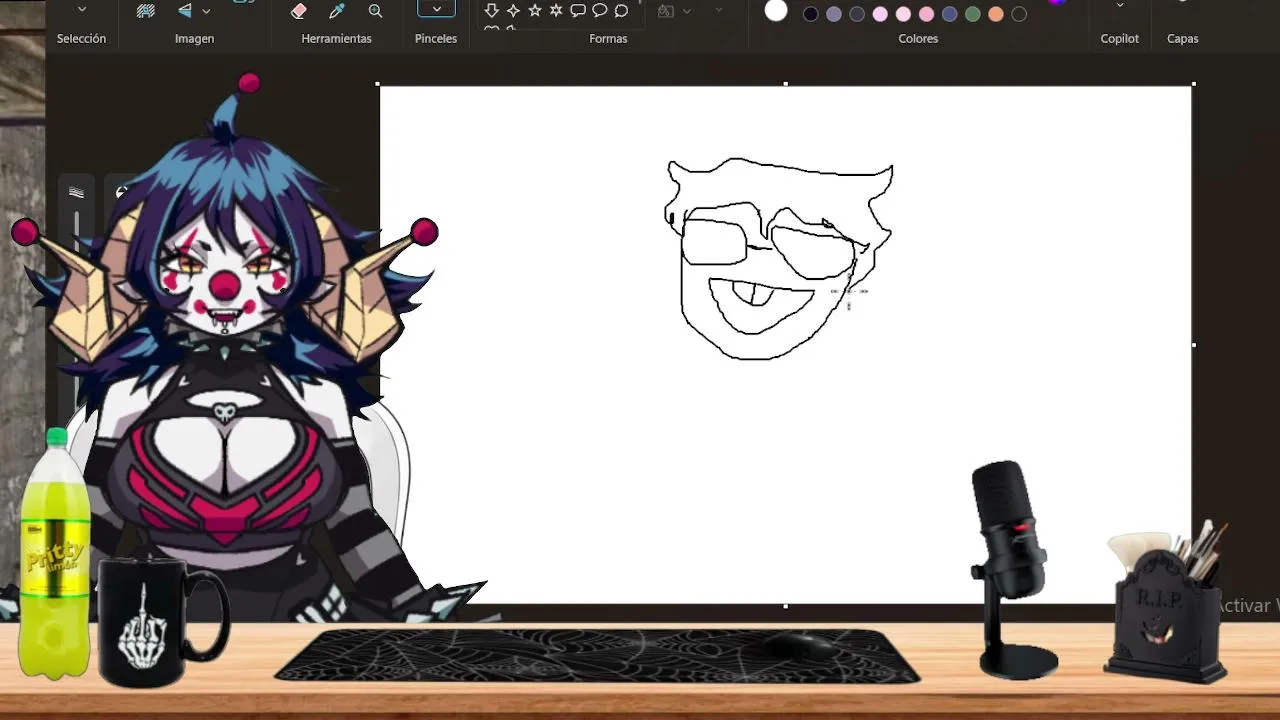Choose the six-point star shape
This screenshot has width=1280, height=720.
click(x=556, y=10)
